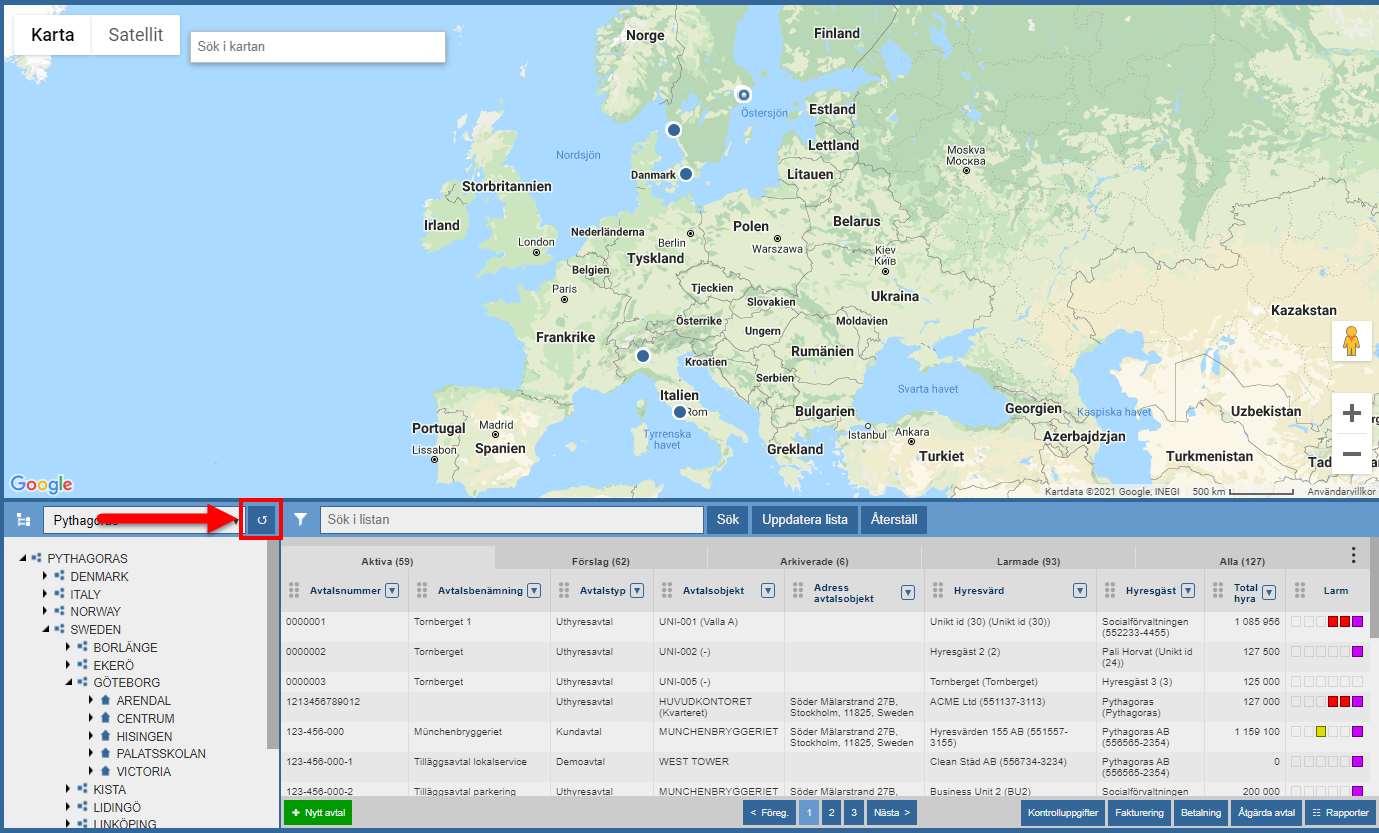Click the refresh icon next to Pythagoras dropdown

pos(261,520)
